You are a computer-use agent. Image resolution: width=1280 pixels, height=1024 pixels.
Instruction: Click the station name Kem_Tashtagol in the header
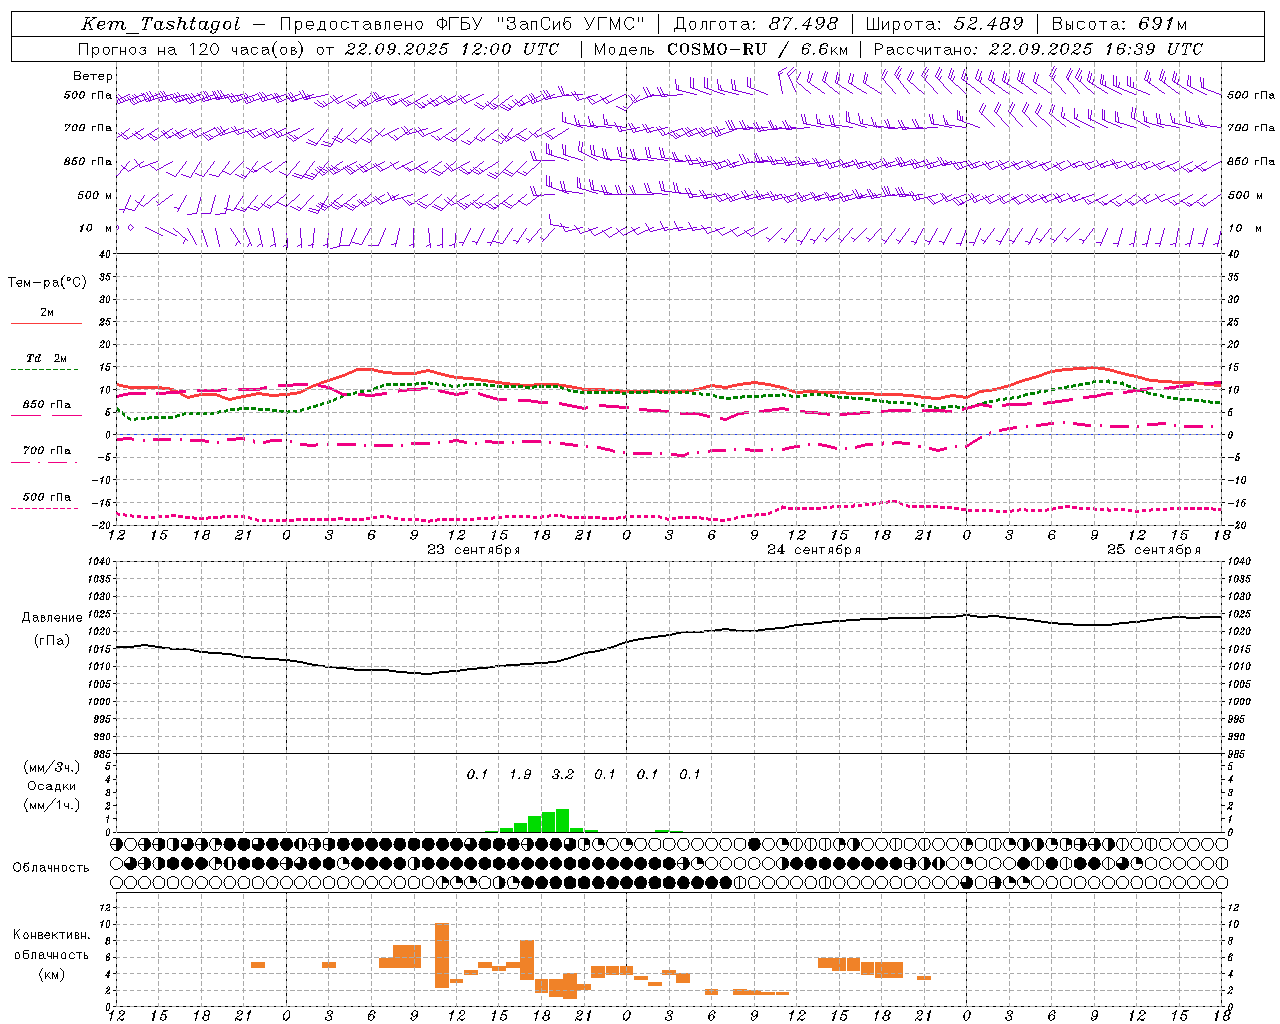[x=161, y=24]
